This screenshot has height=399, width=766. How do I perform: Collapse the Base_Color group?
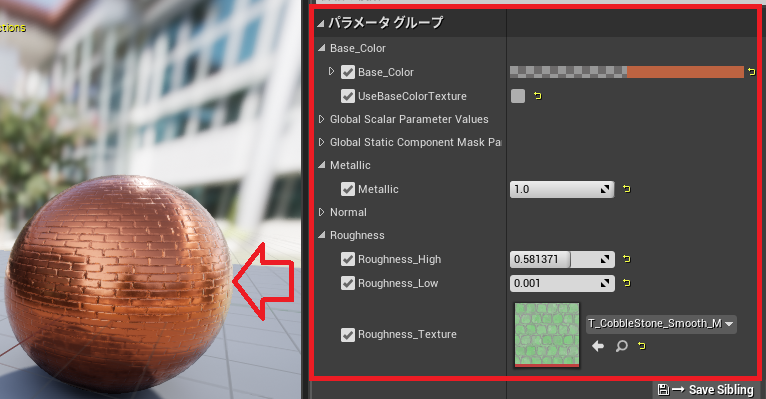[321, 48]
